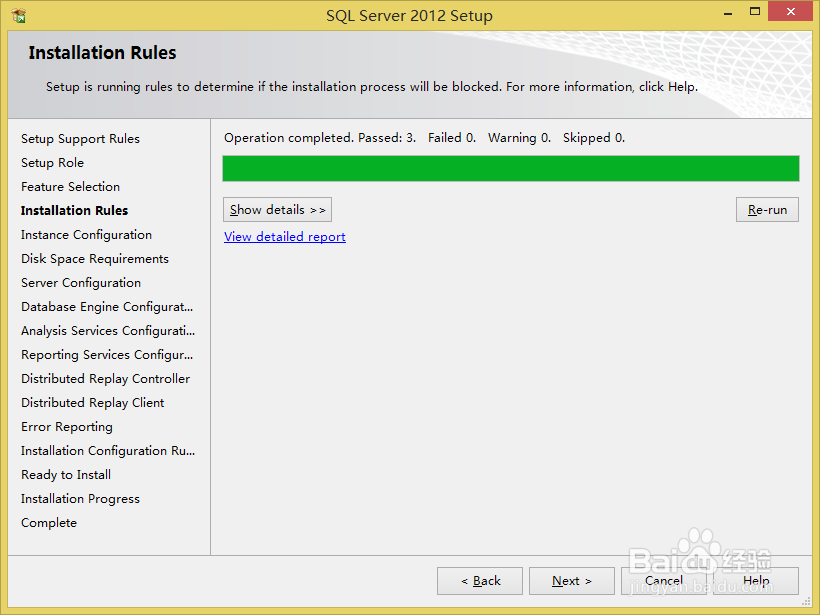Image resolution: width=820 pixels, height=615 pixels.
Task: Select the Installation Rules step
Action: tap(74, 210)
